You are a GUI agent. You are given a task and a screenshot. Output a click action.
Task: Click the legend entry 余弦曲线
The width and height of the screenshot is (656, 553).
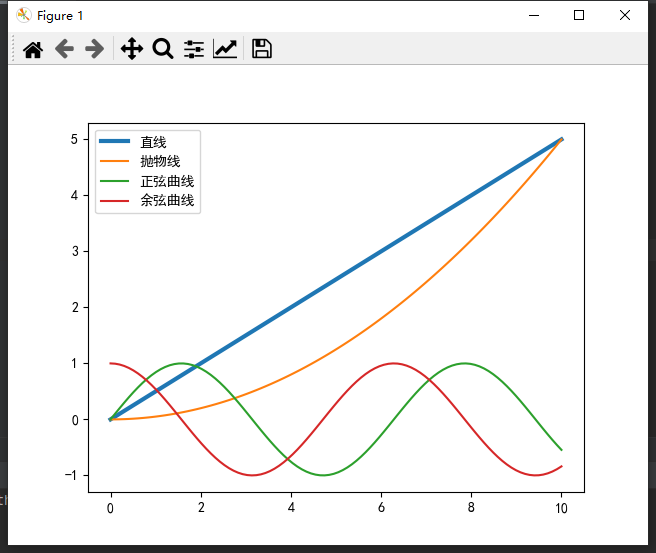167,200
